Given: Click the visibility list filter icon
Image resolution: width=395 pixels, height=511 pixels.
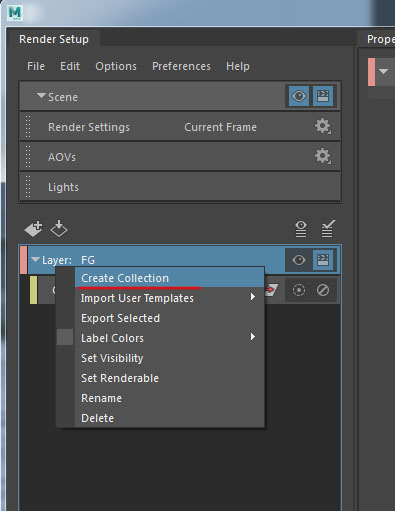Looking at the screenshot, I should coord(301,229).
